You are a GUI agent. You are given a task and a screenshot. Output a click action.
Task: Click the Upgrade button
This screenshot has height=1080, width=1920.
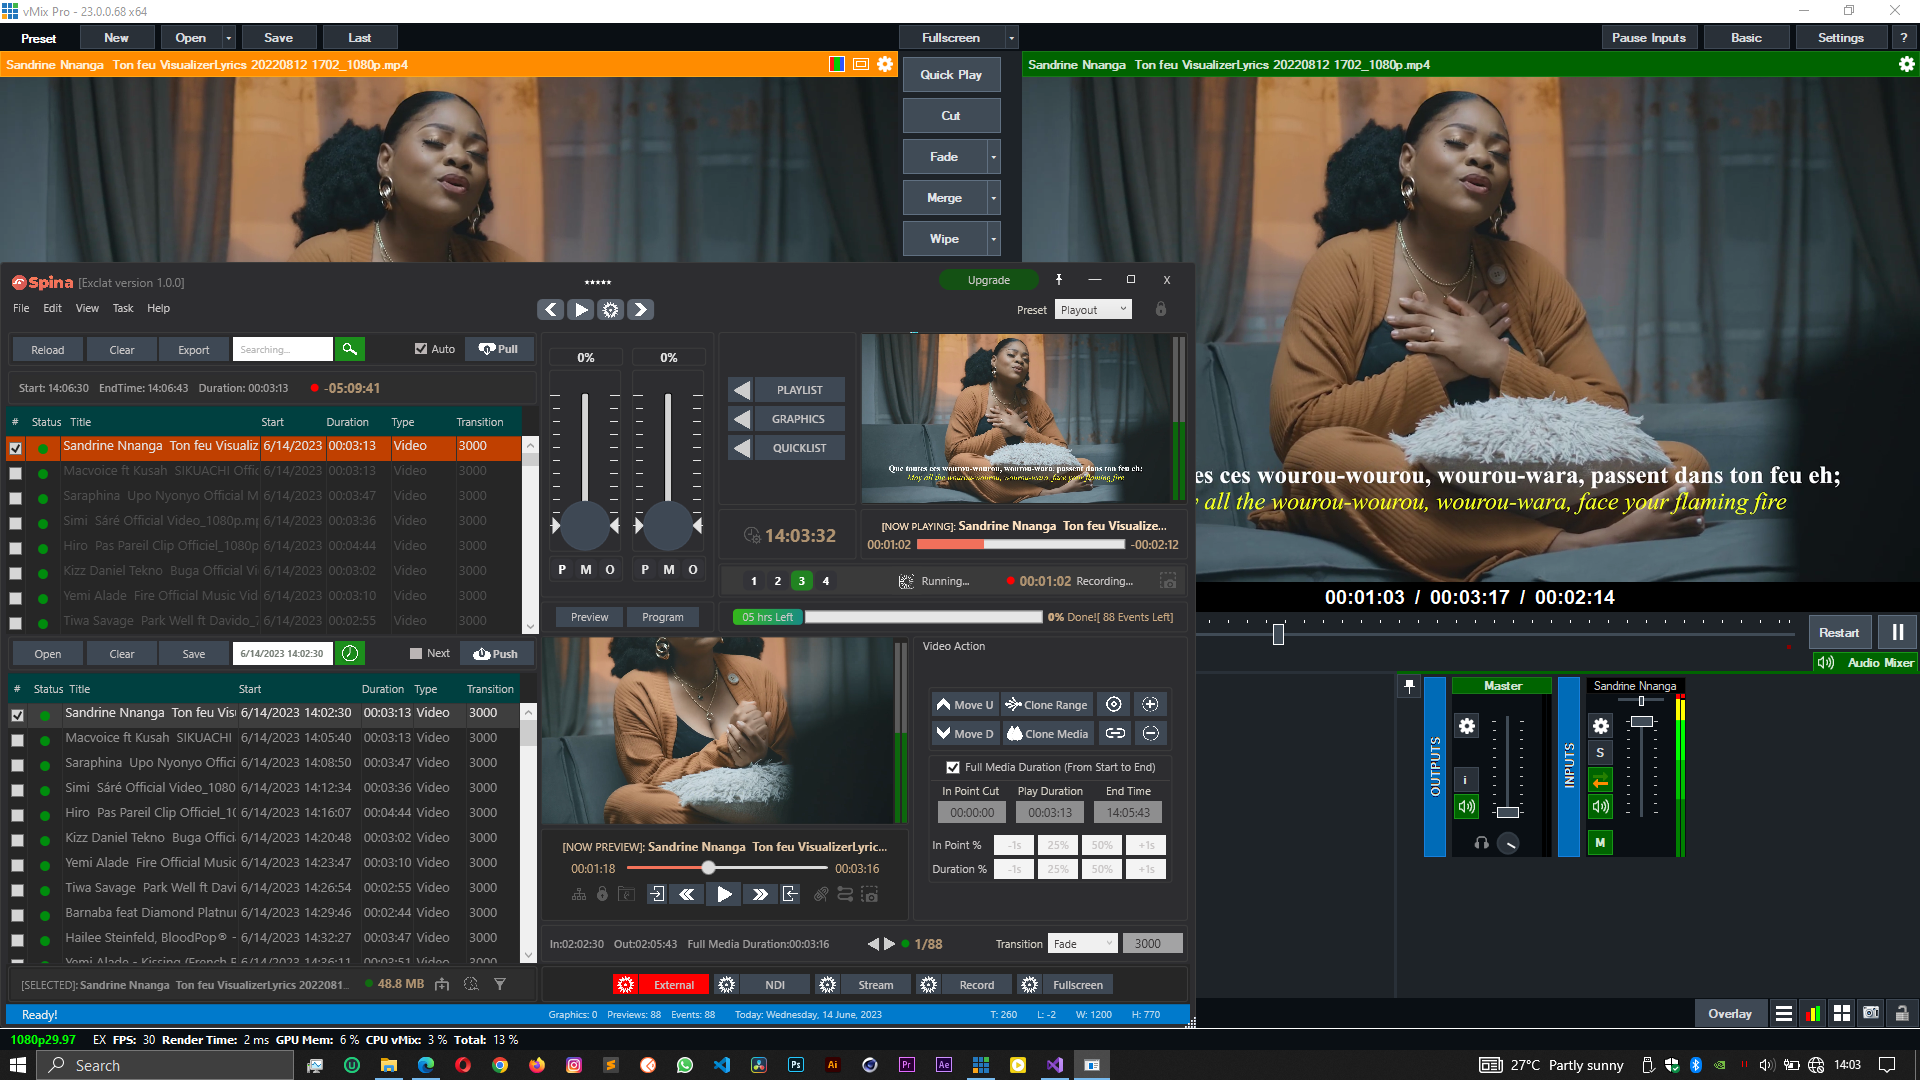click(x=988, y=280)
